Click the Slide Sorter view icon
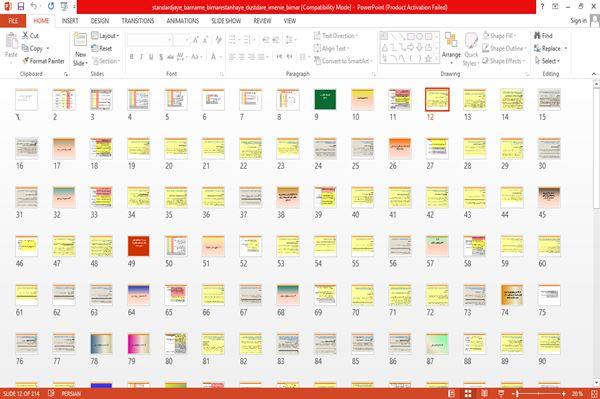Viewport: 600px width, 399px height. coord(468,393)
